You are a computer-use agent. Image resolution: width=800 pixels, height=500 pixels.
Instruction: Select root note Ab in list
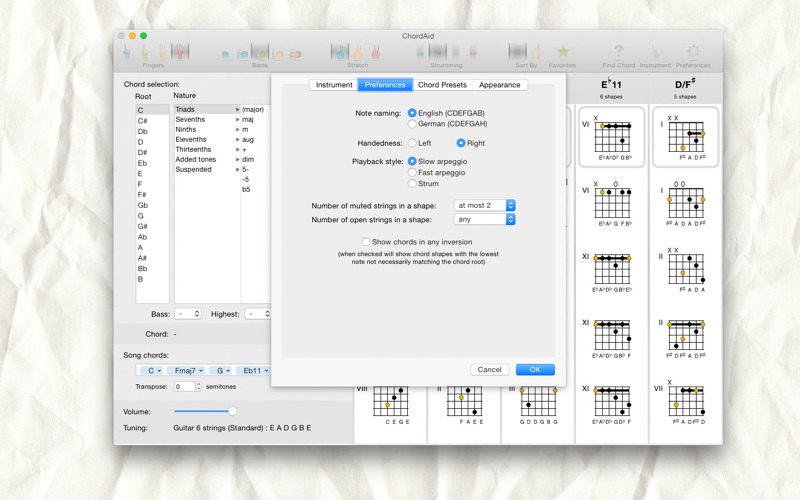[x=152, y=237]
